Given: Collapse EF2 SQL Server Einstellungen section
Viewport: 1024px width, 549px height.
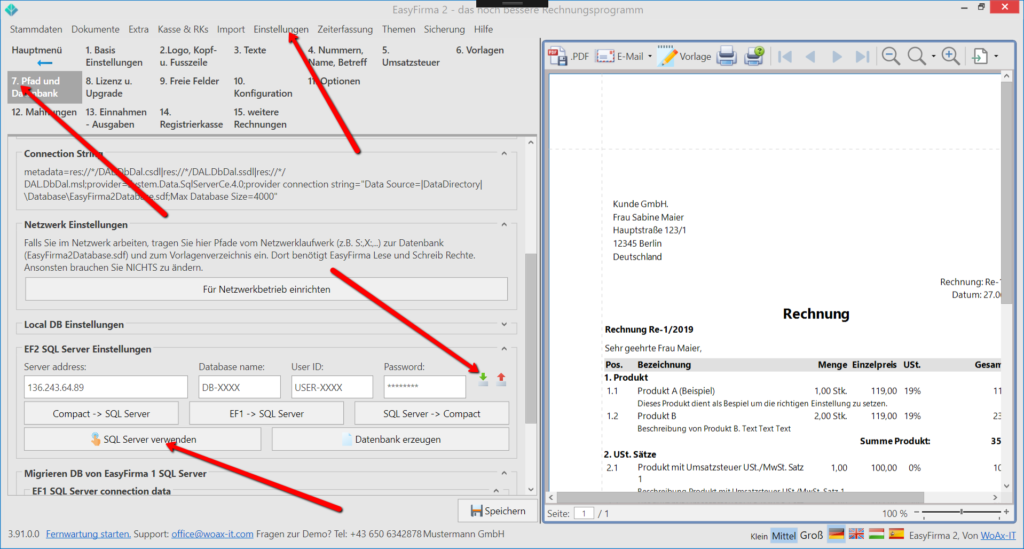Looking at the screenshot, I should (504, 349).
